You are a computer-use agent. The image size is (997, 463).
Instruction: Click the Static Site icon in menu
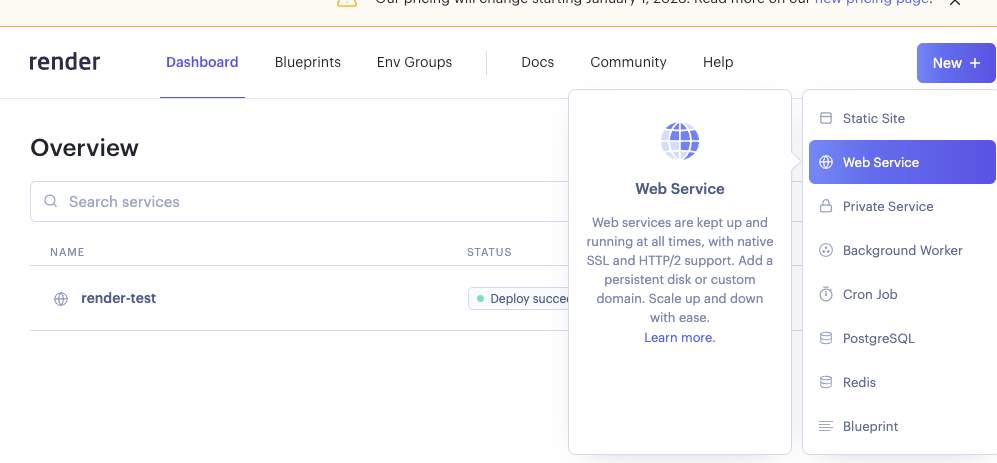826,118
